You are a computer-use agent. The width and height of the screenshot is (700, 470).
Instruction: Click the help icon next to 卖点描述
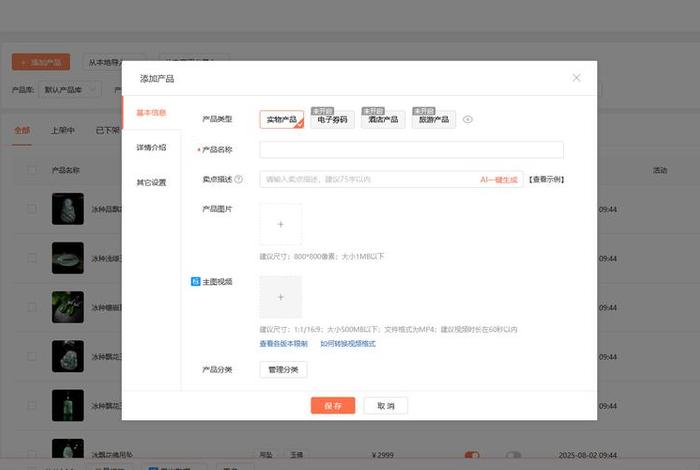238,179
